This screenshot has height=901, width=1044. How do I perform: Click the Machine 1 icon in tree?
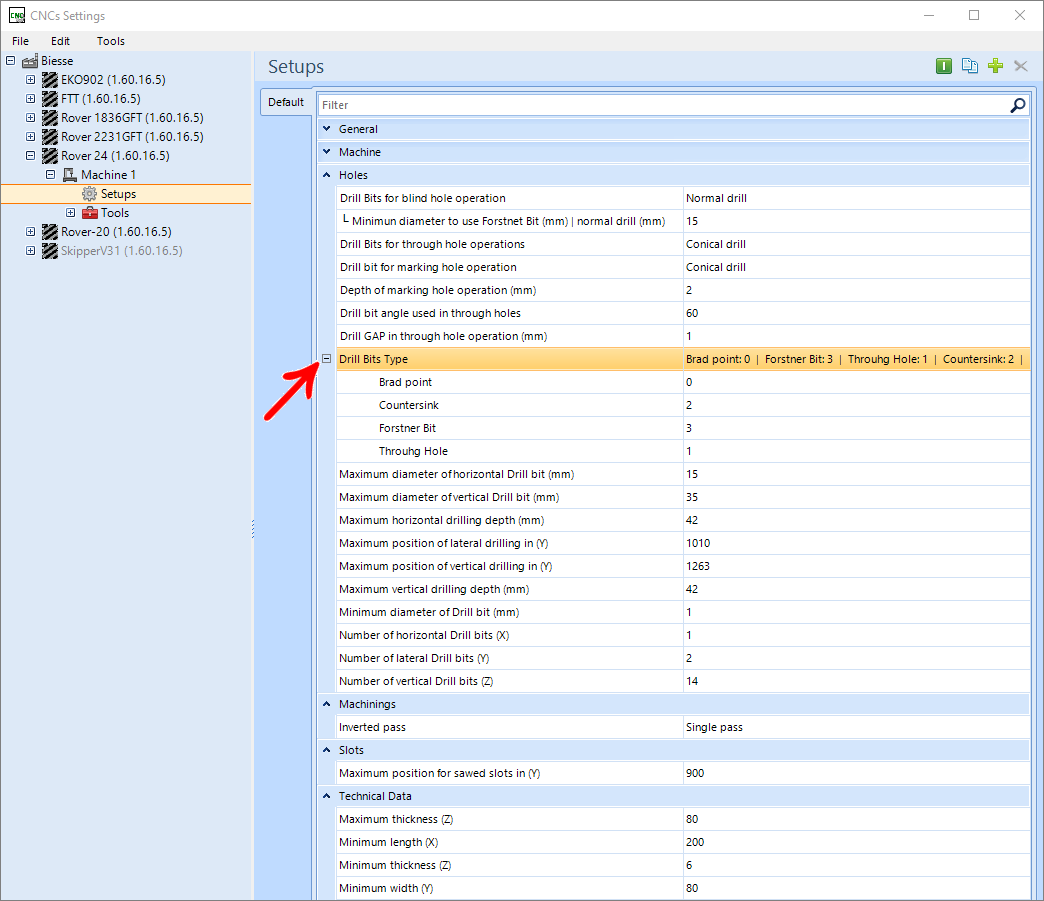click(x=69, y=175)
